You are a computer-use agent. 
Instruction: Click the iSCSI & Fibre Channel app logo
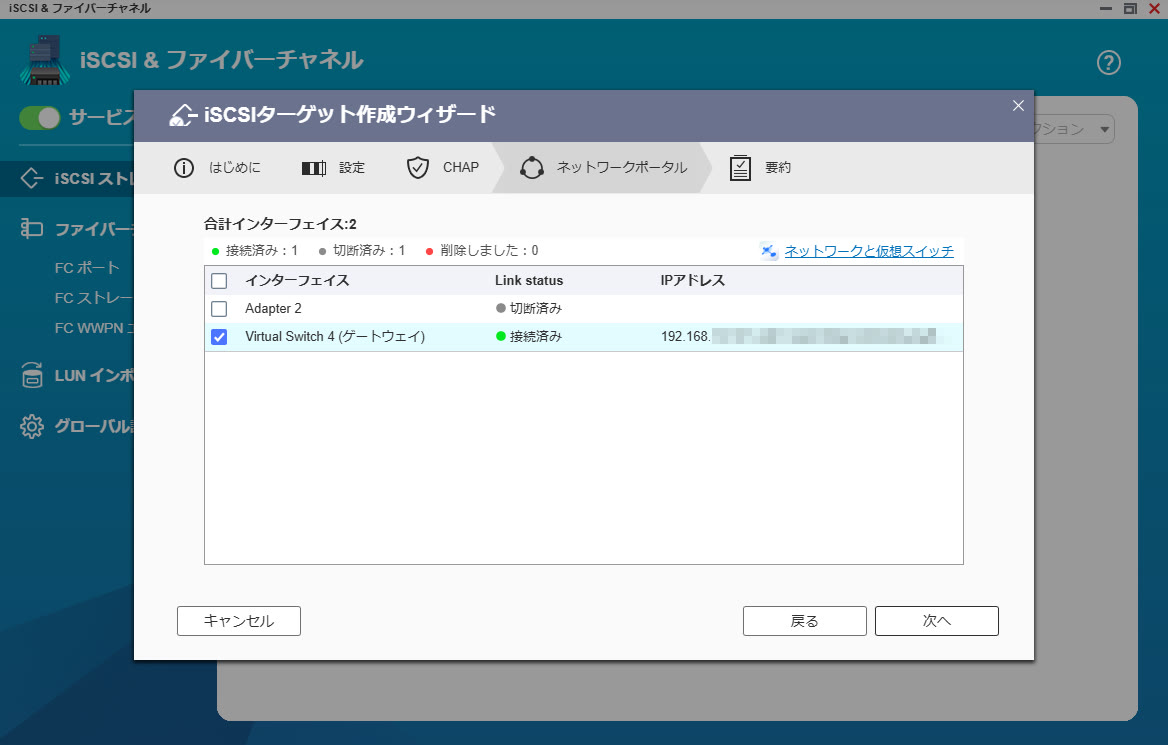tap(45, 60)
